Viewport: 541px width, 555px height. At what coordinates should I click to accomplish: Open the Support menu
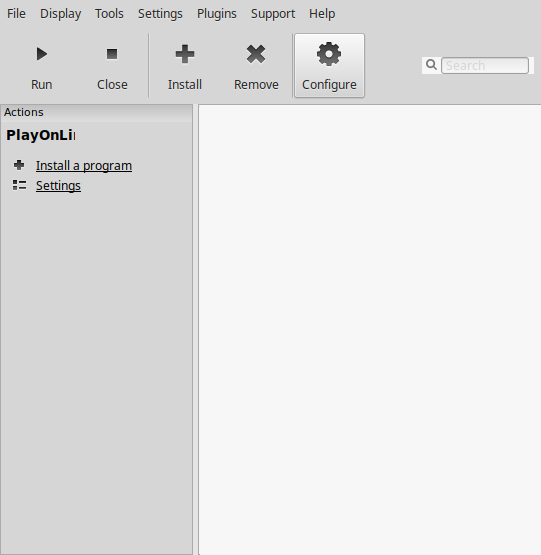pos(273,14)
